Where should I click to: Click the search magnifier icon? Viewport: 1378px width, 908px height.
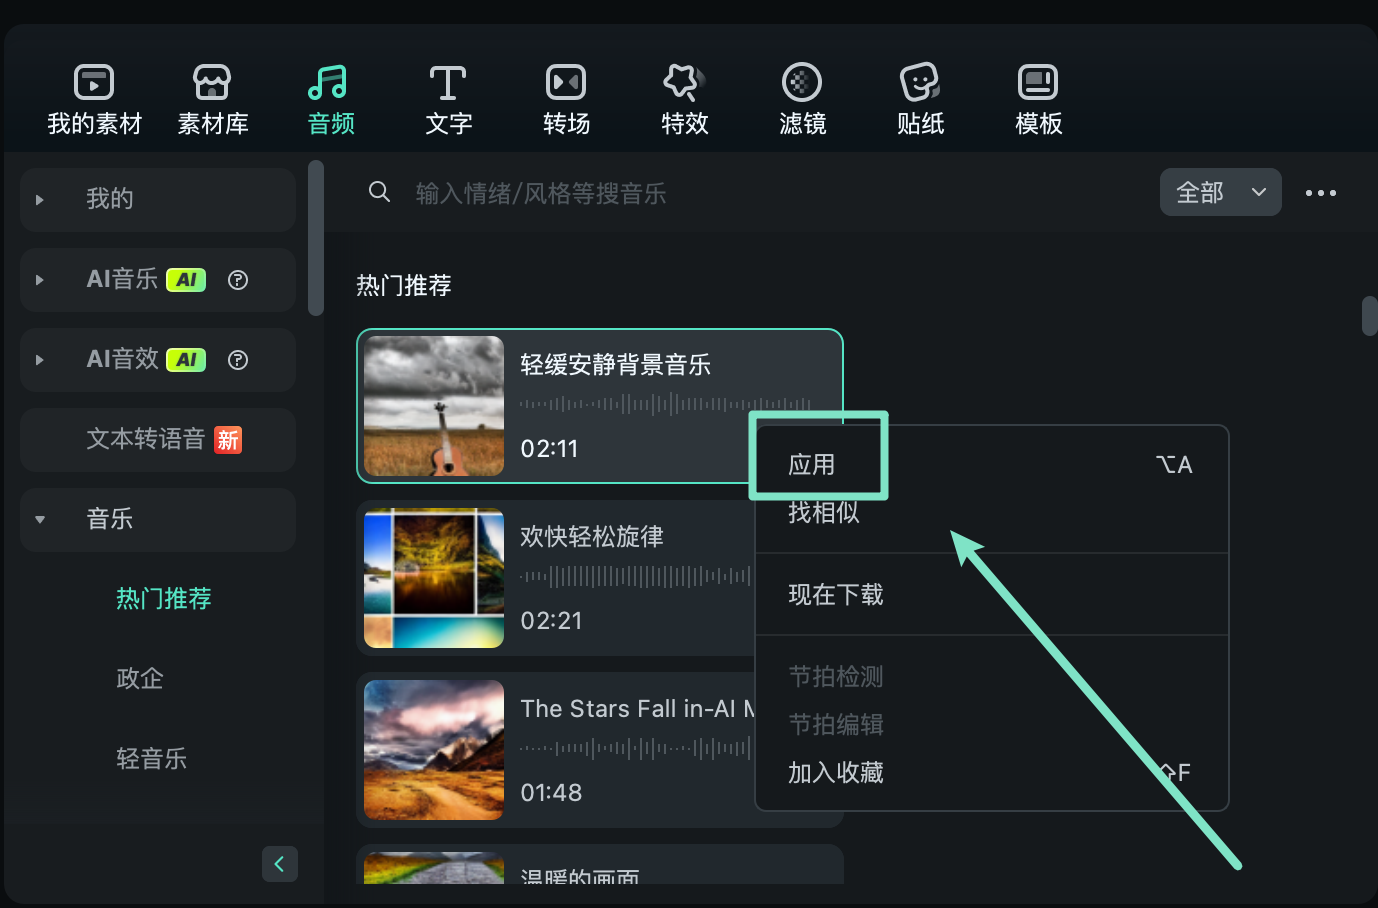[x=379, y=191]
